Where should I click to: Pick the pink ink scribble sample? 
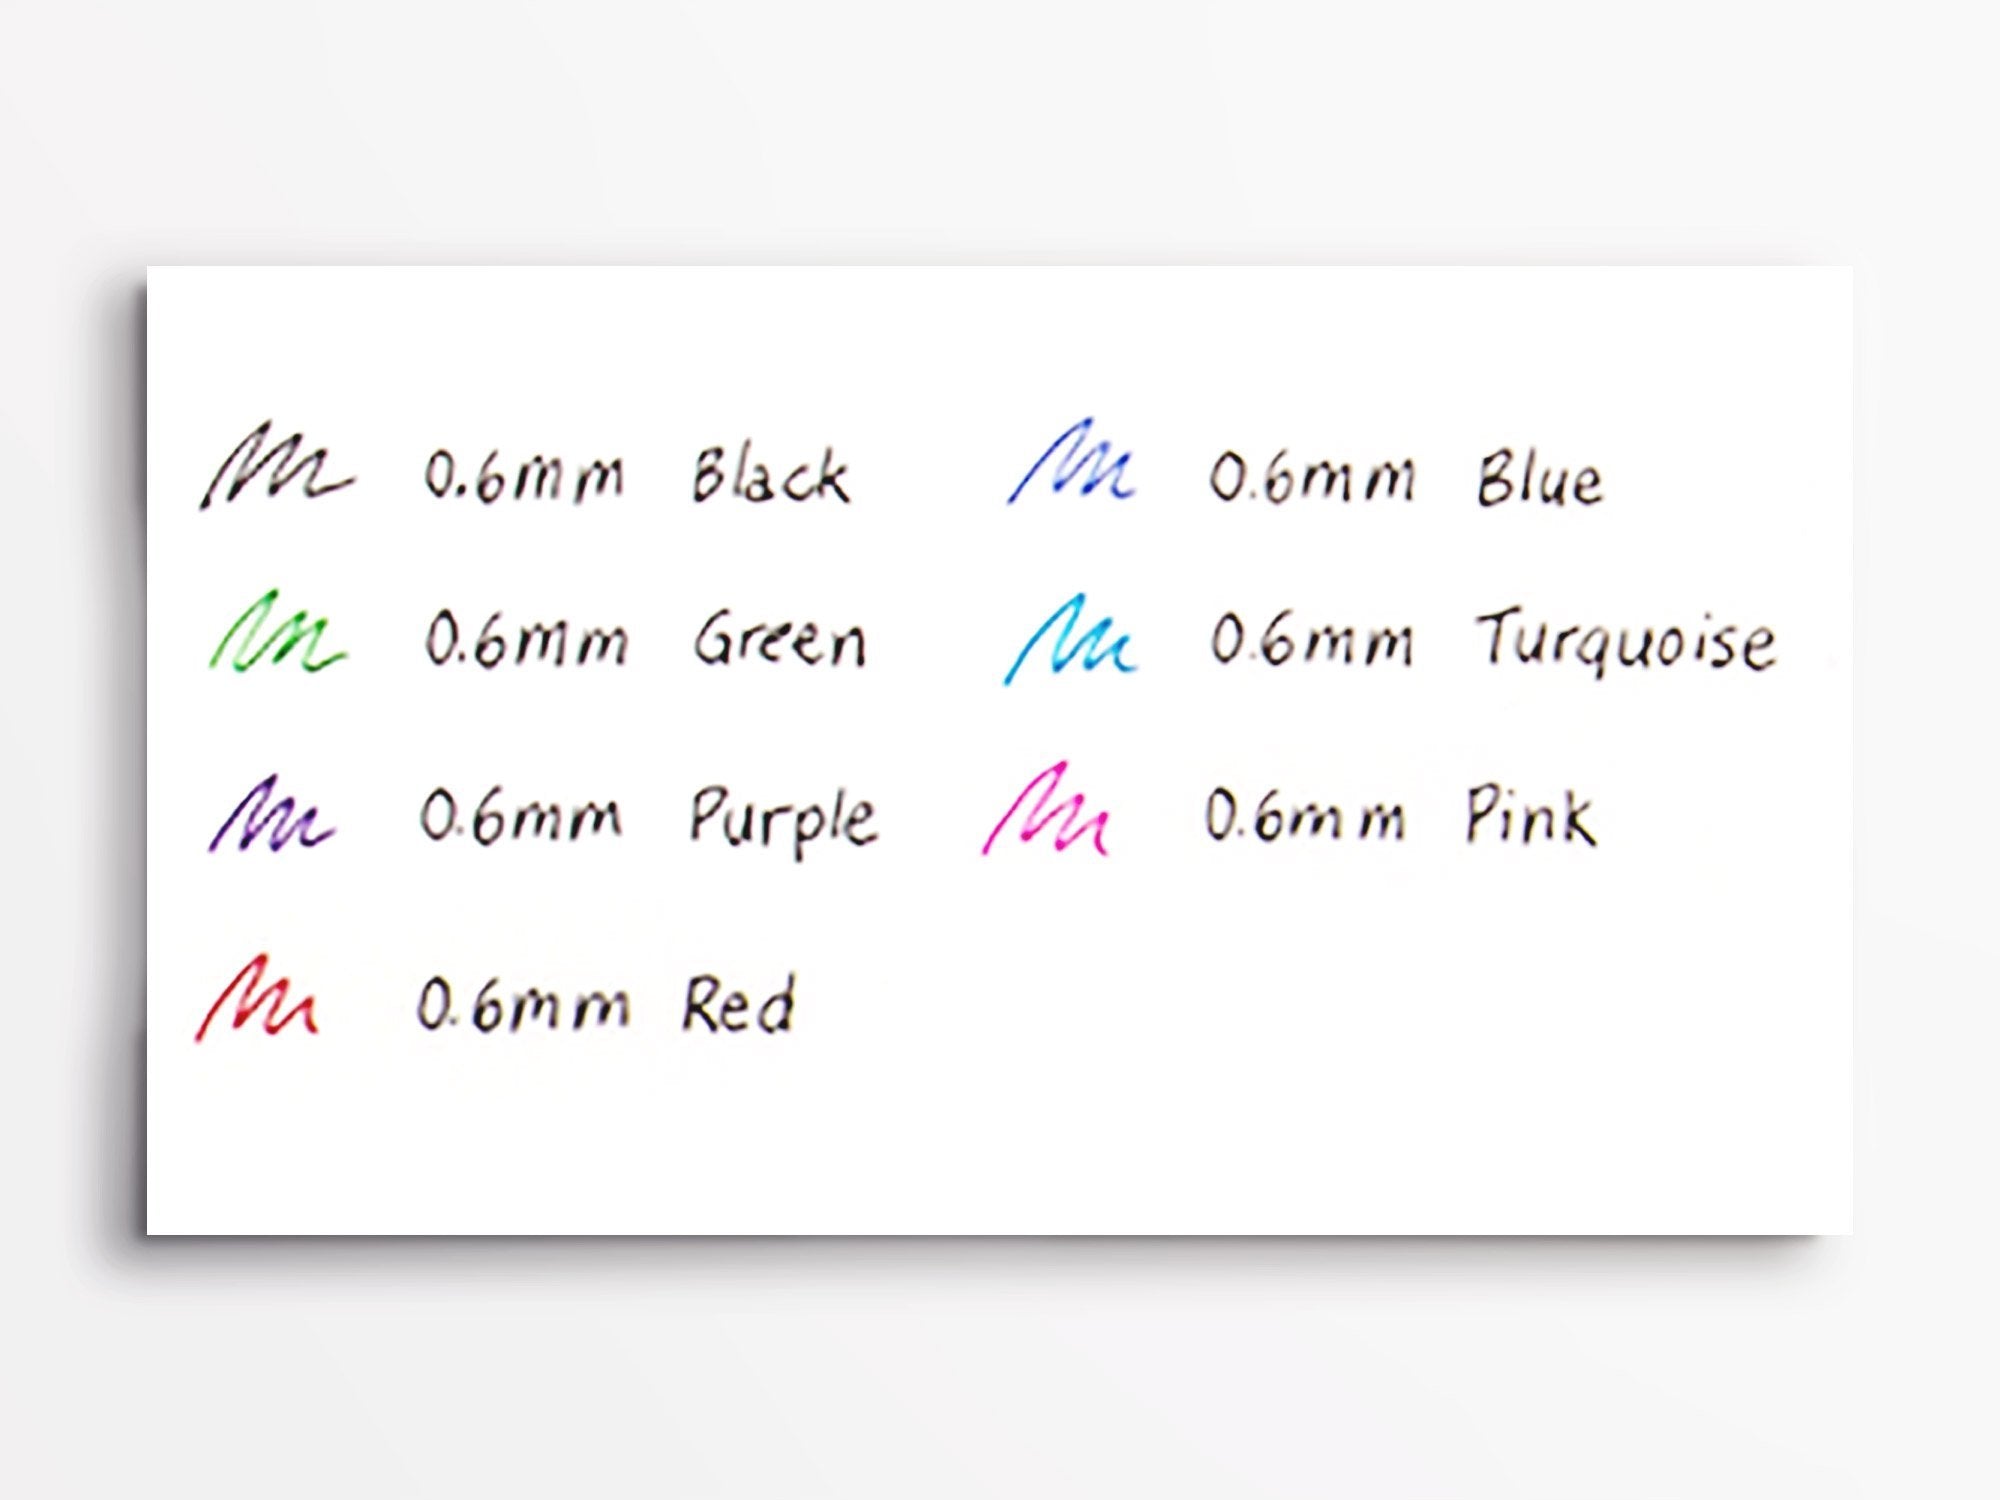click(x=1045, y=812)
